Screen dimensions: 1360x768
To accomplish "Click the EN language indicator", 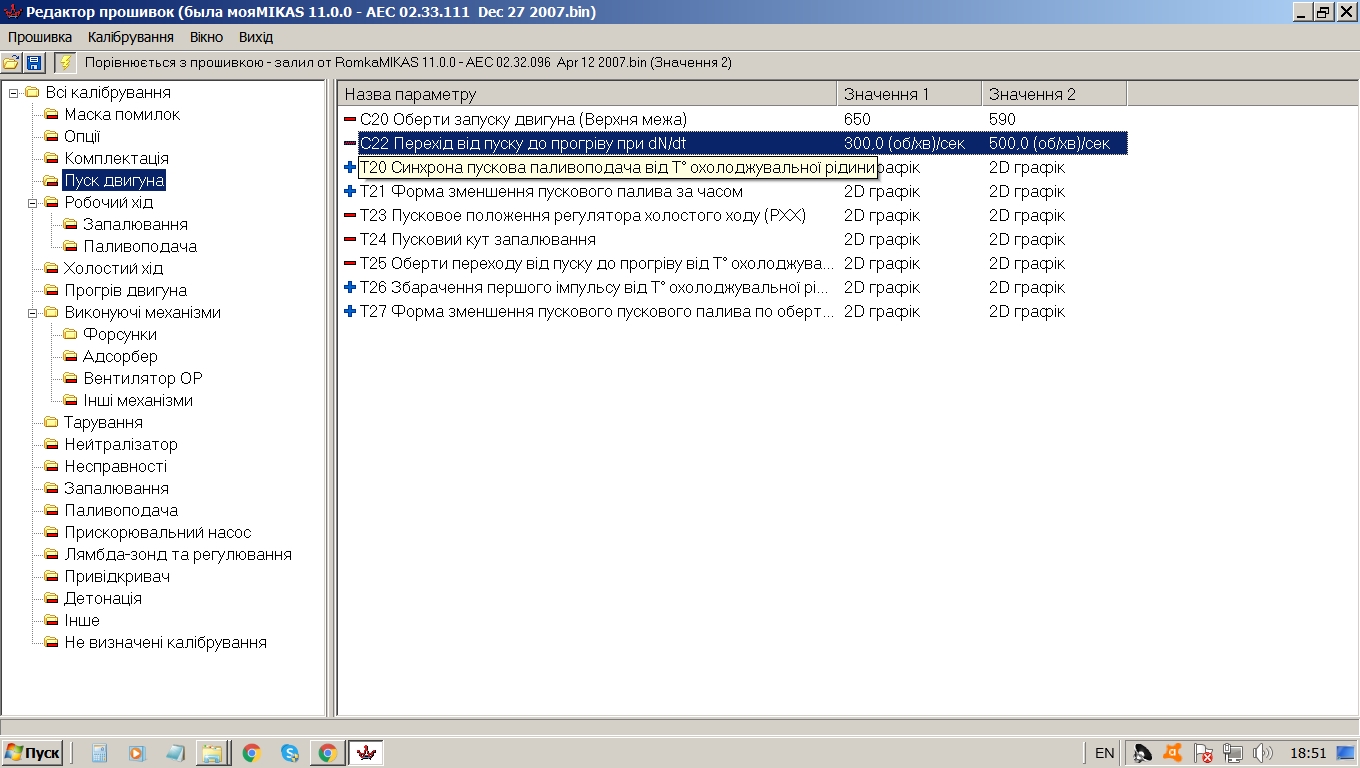I will [x=1104, y=753].
